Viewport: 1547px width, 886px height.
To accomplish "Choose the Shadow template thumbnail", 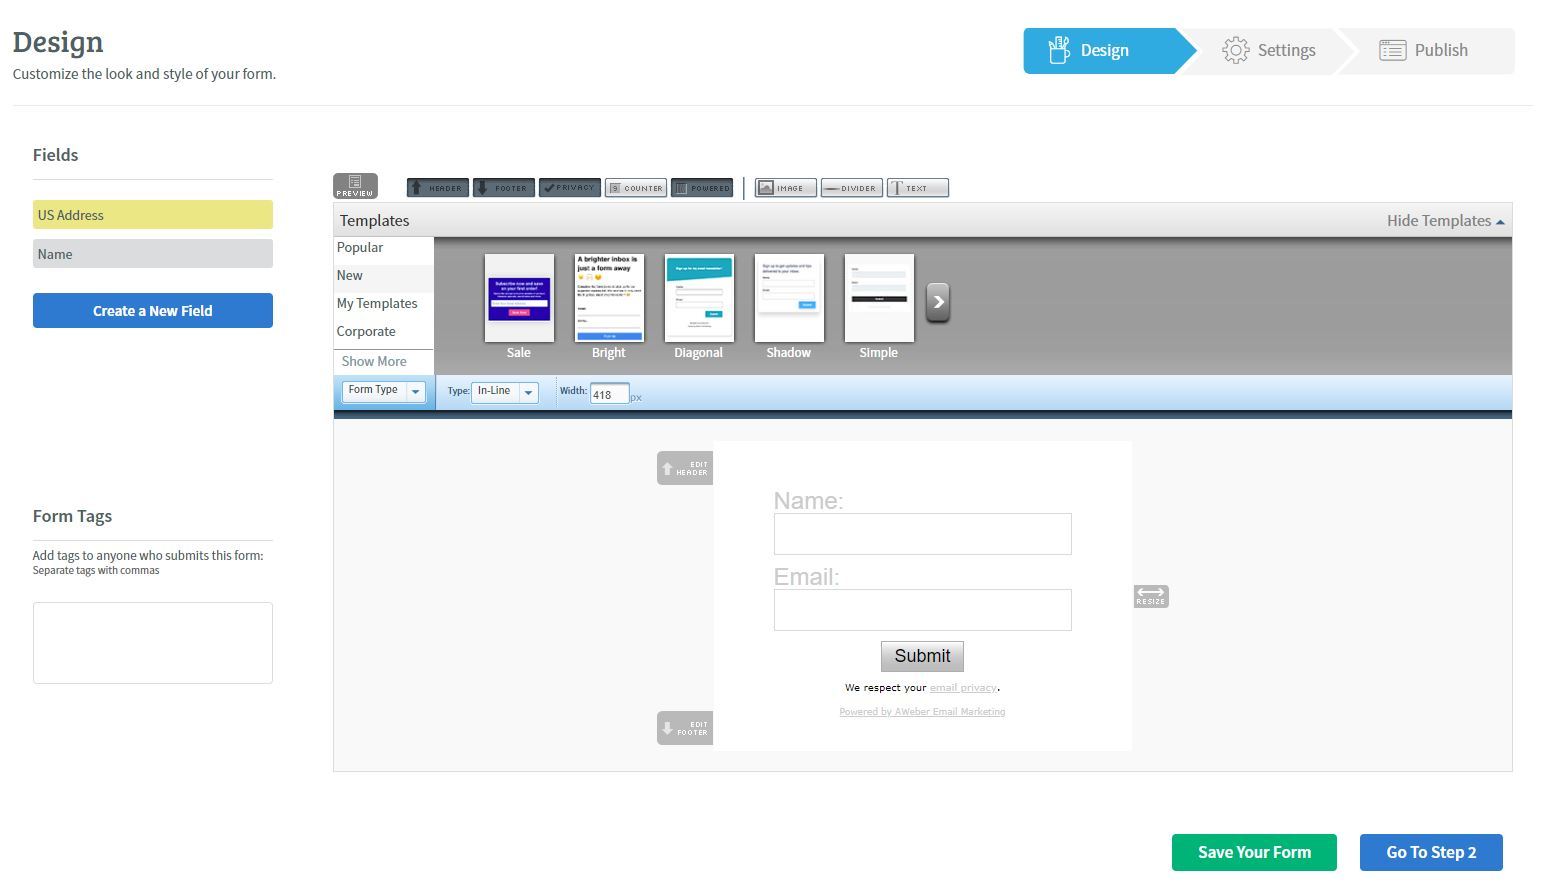I will pos(789,298).
